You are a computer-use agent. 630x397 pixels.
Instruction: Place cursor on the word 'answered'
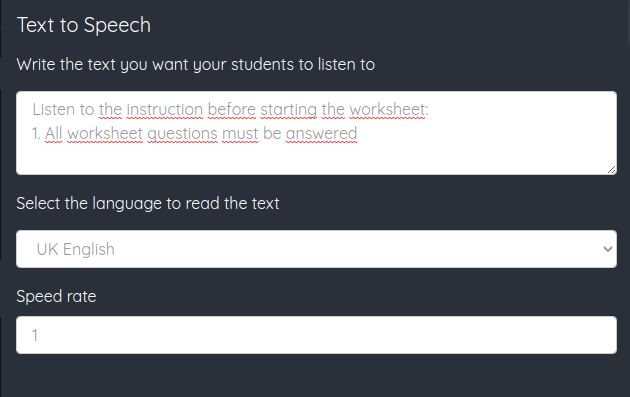[x=321, y=133]
